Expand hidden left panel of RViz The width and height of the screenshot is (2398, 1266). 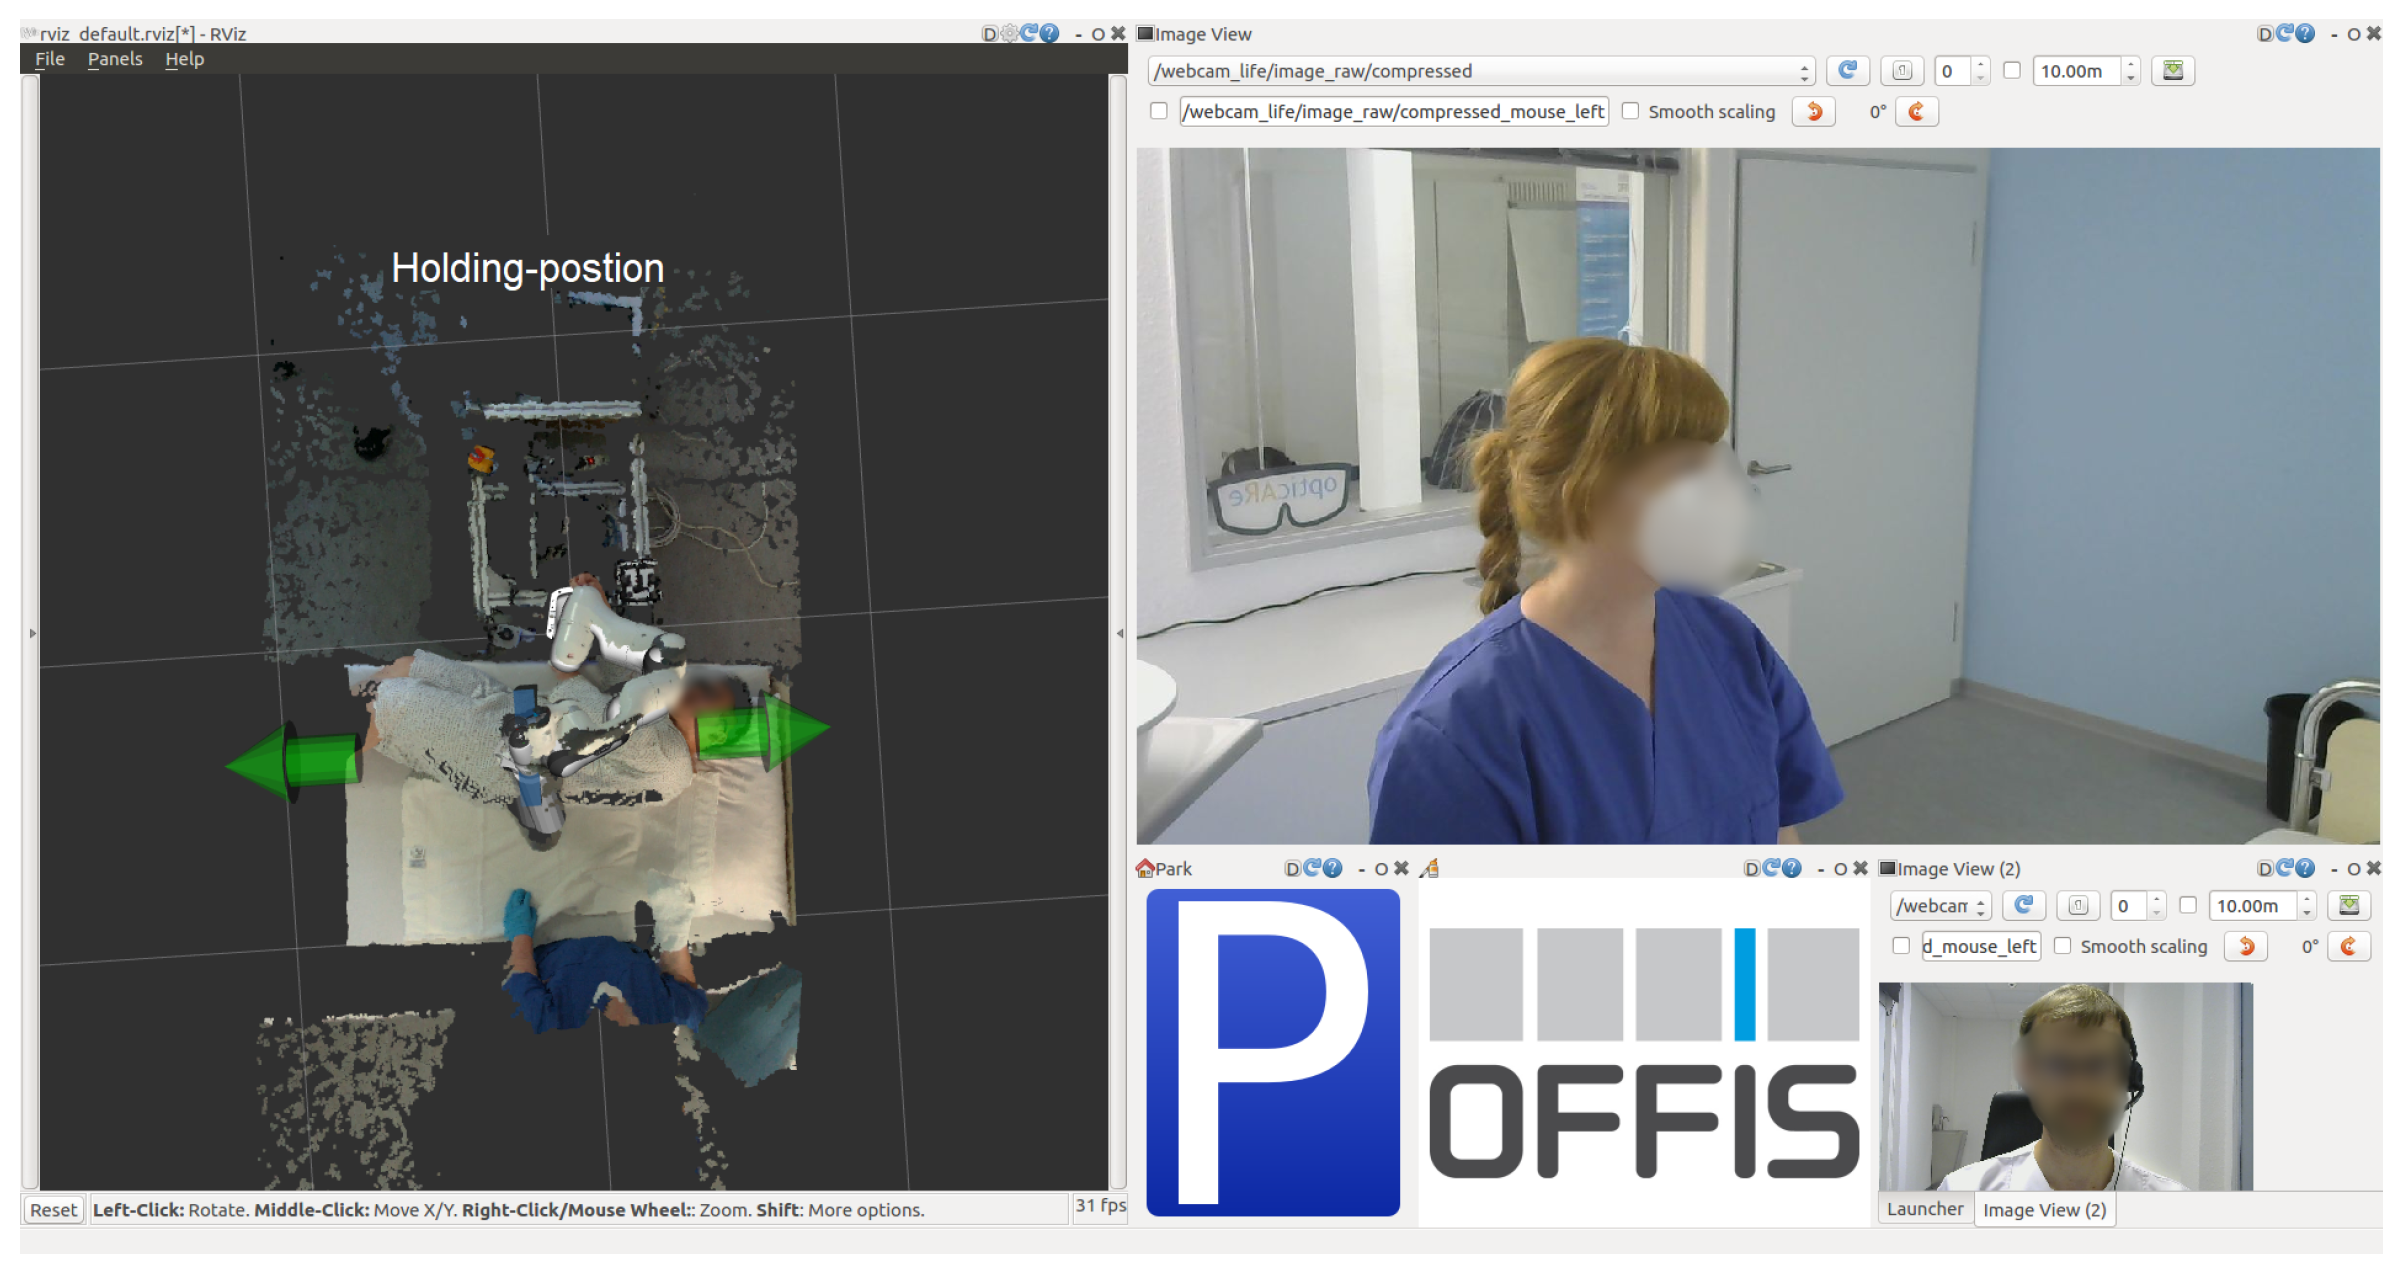[x=32, y=633]
